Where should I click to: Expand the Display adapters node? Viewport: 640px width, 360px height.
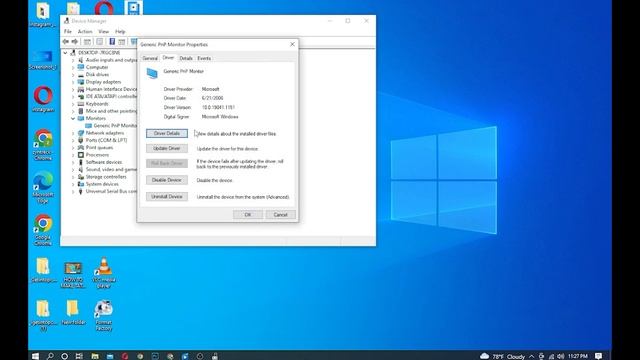pyautogui.click(x=73, y=82)
